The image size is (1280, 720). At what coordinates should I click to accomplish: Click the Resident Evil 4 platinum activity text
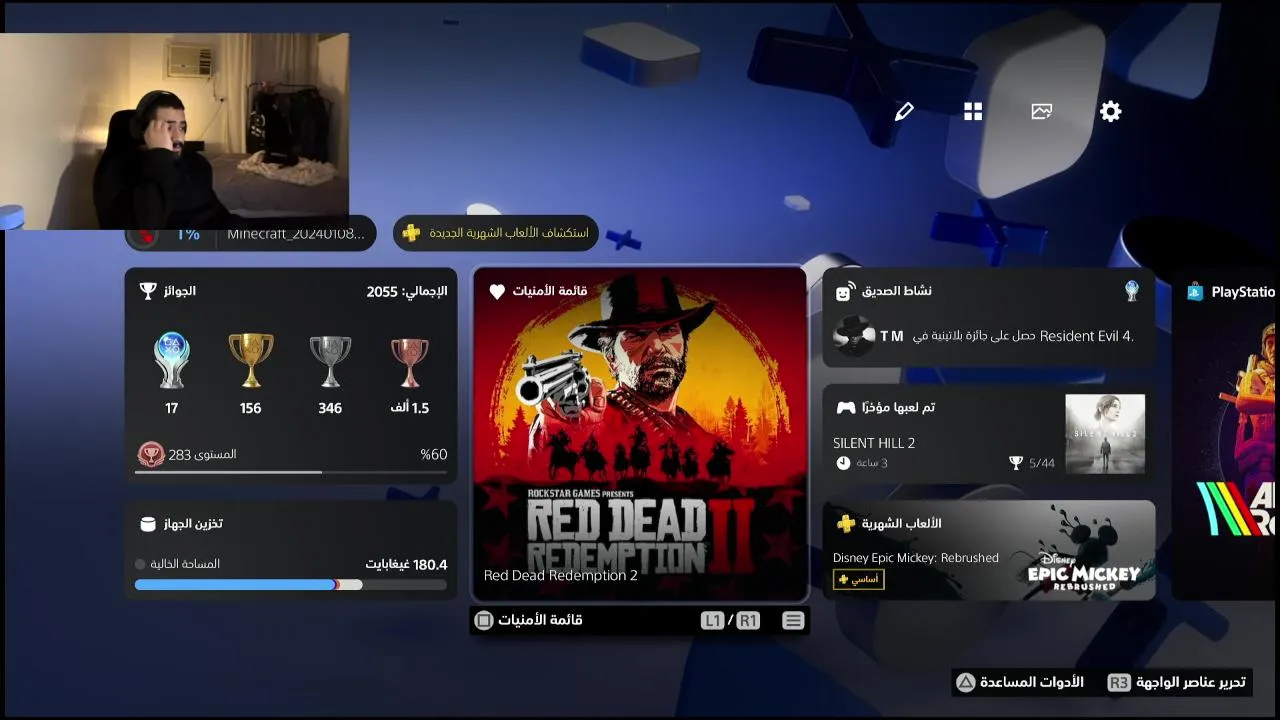pos(1023,336)
